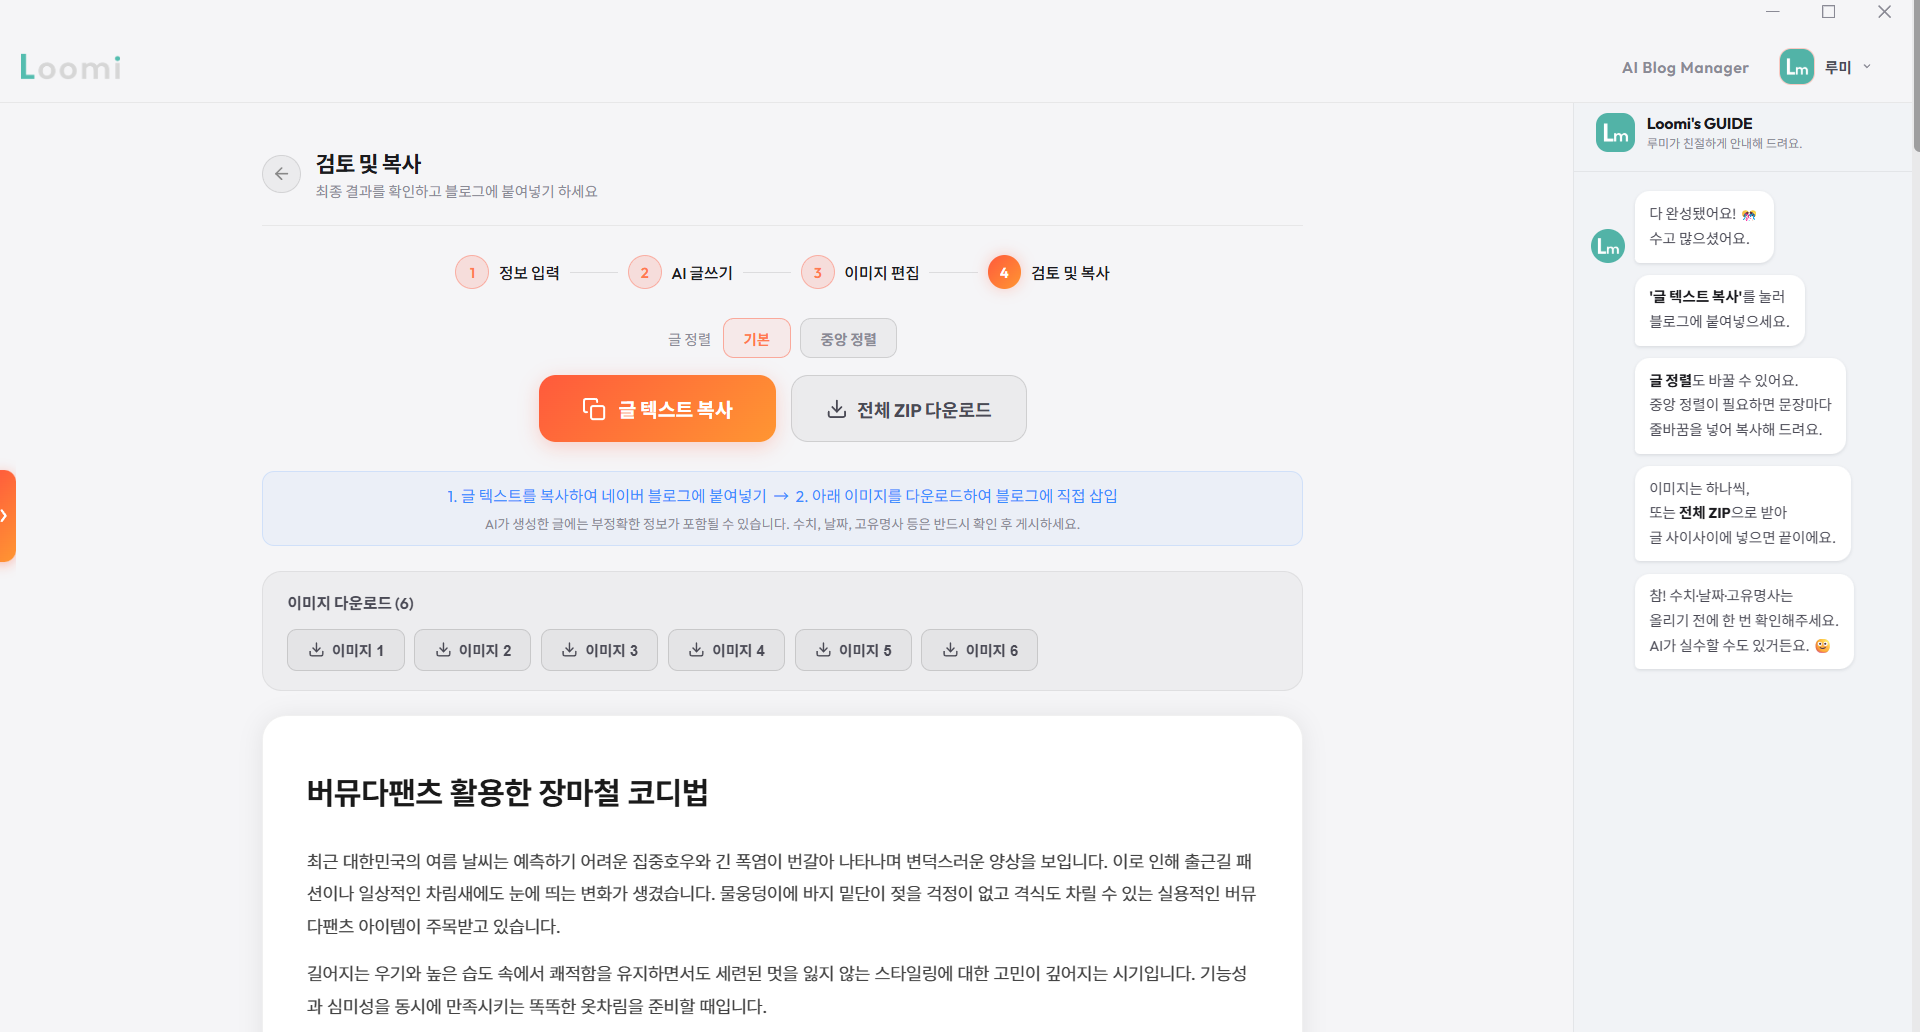Click the Loomi's GUIDE panel avatar icon
The image size is (1920, 1032).
pyautogui.click(x=1615, y=132)
